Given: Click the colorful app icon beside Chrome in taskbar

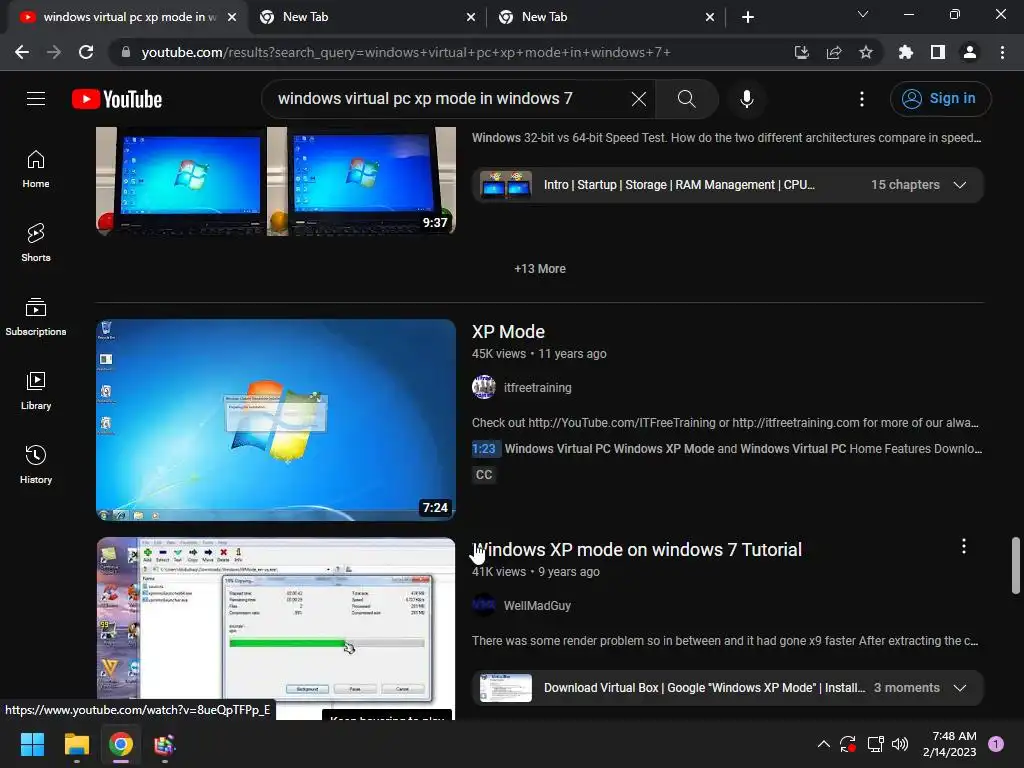Looking at the screenshot, I should pyautogui.click(x=165, y=744).
